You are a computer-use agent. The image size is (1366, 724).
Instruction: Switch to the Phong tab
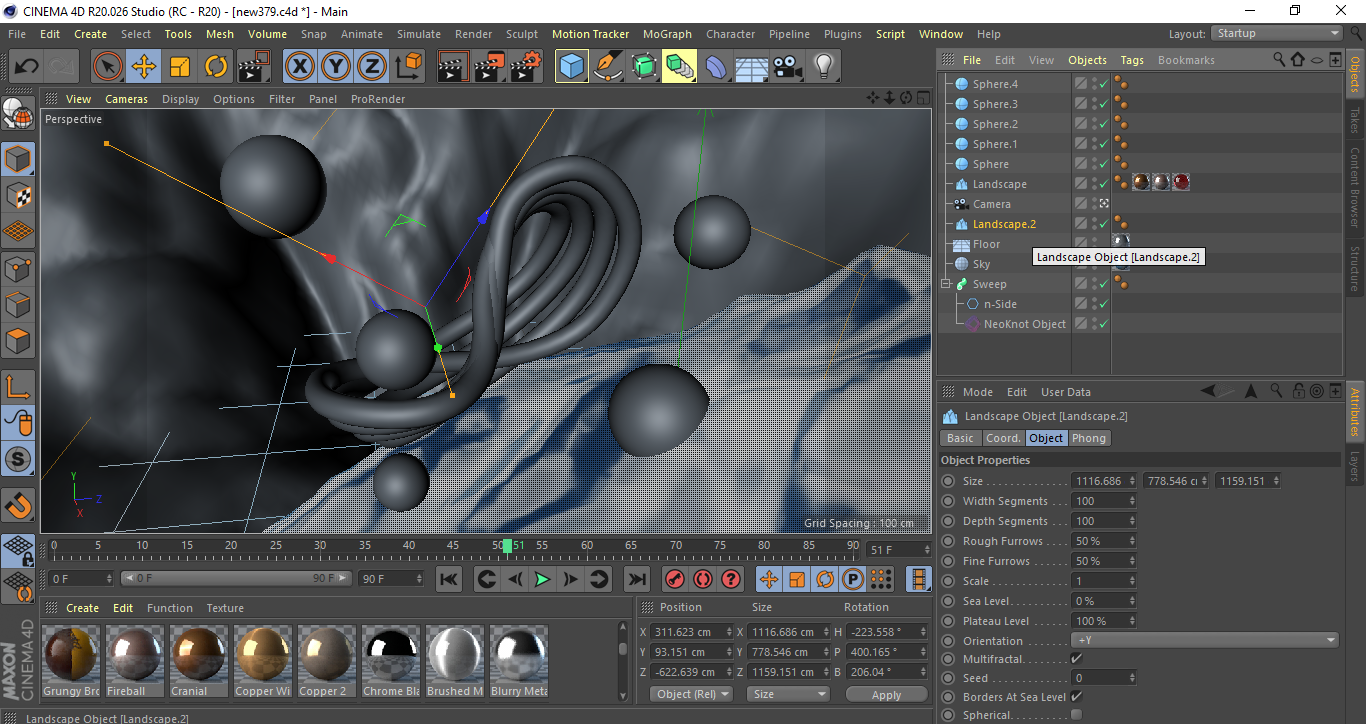pos(1089,438)
